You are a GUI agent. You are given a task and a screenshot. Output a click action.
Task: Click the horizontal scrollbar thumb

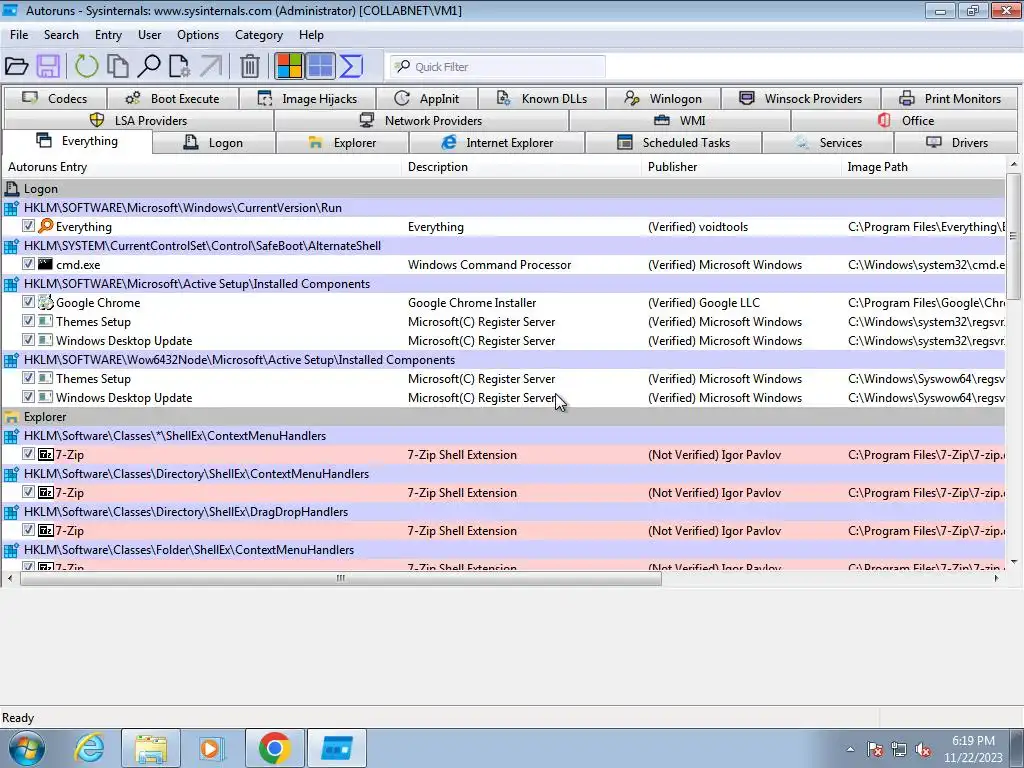coord(341,578)
